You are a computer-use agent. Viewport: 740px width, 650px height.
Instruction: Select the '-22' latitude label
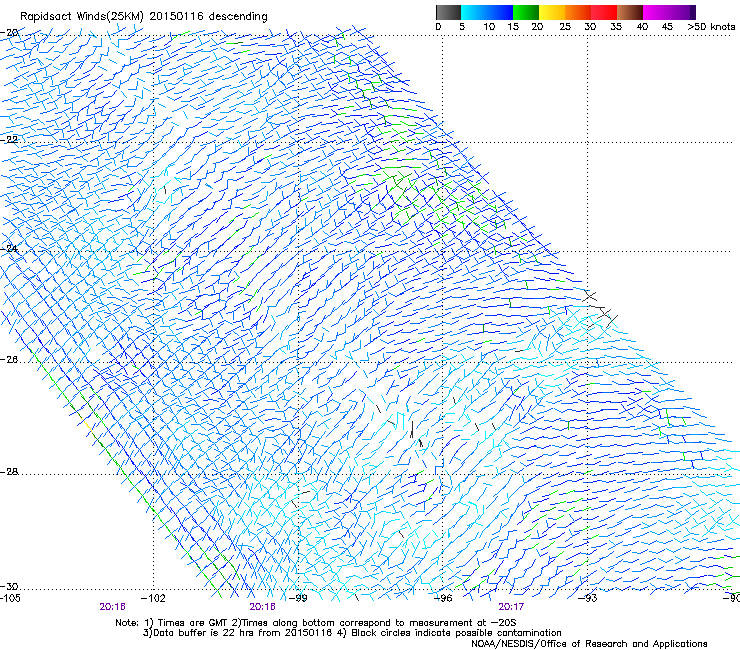click(9, 140)
